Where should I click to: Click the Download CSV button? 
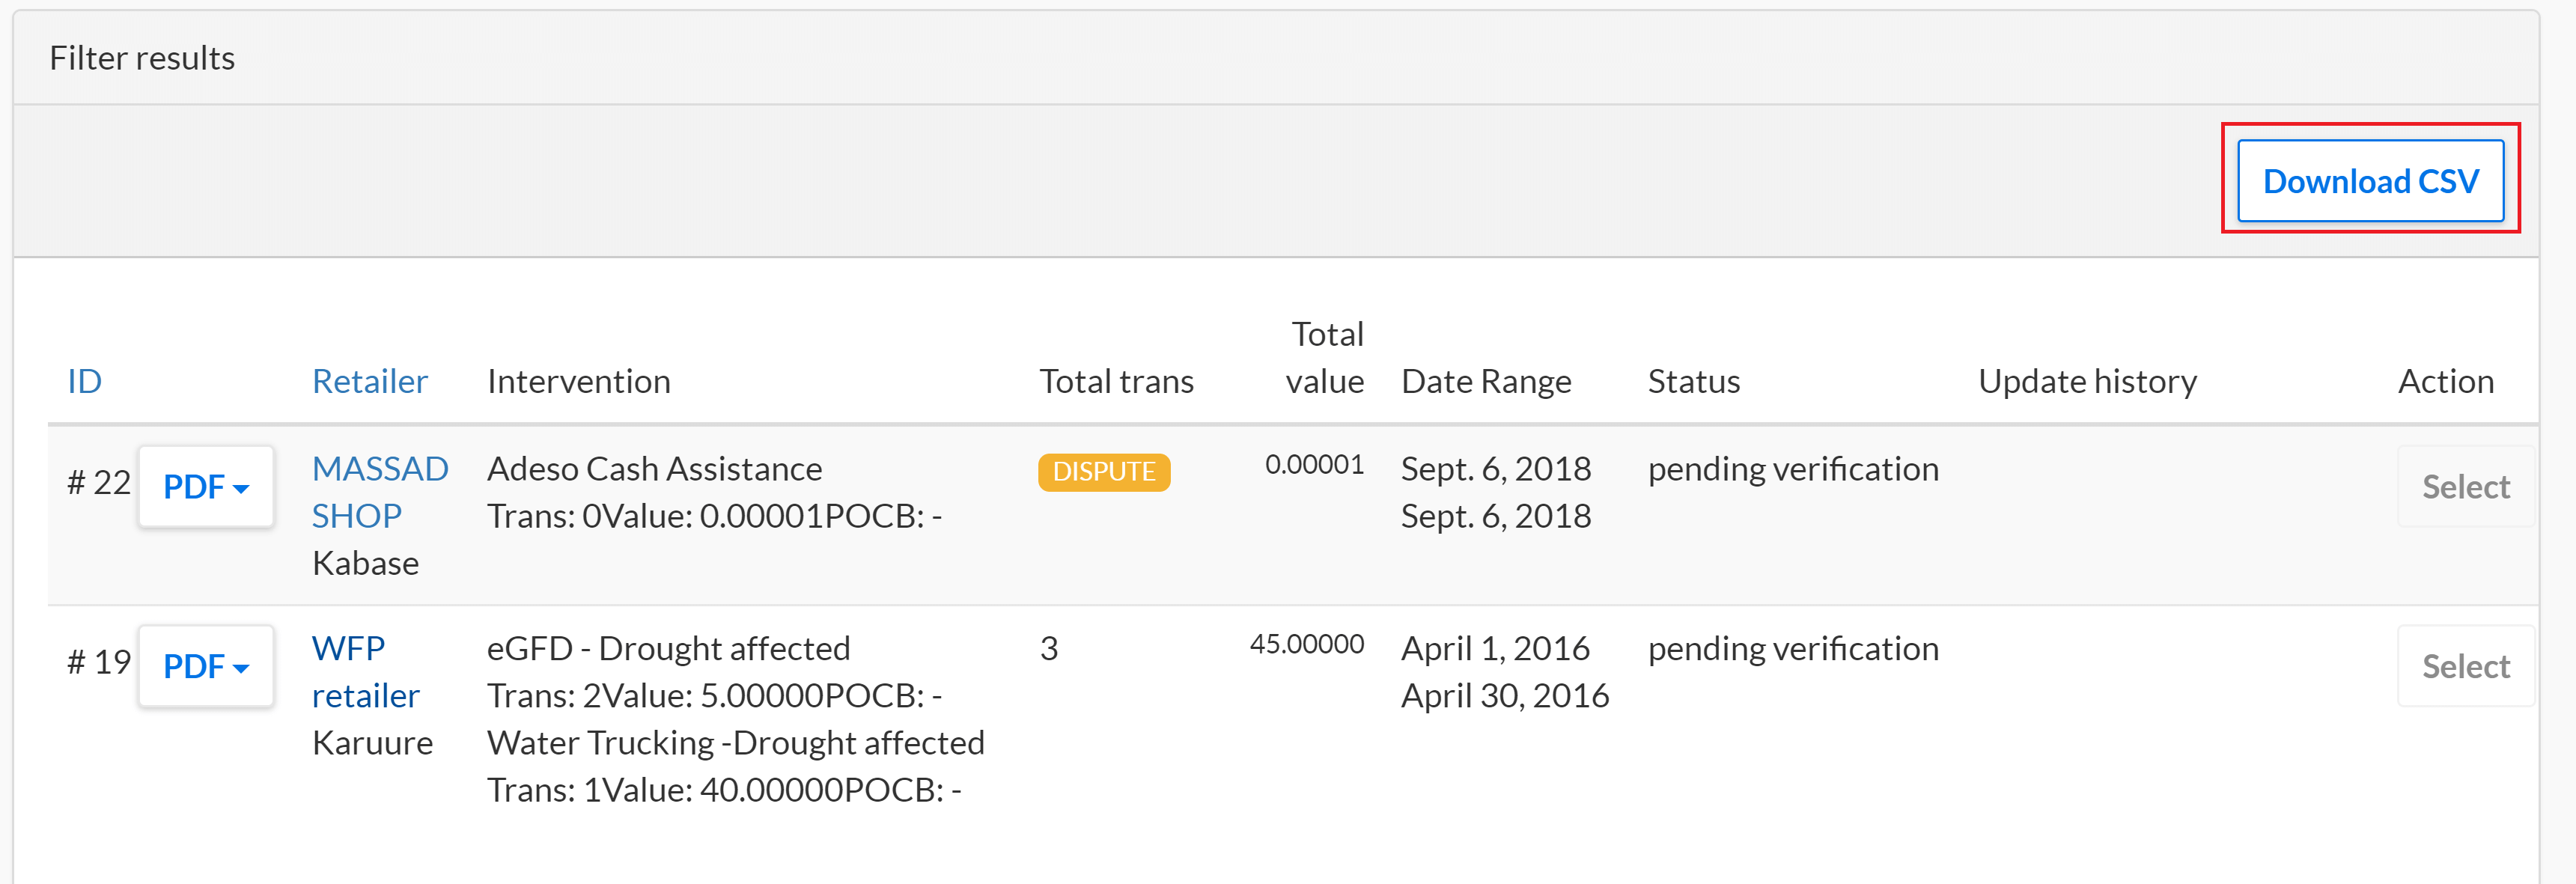coord(2370,181)
